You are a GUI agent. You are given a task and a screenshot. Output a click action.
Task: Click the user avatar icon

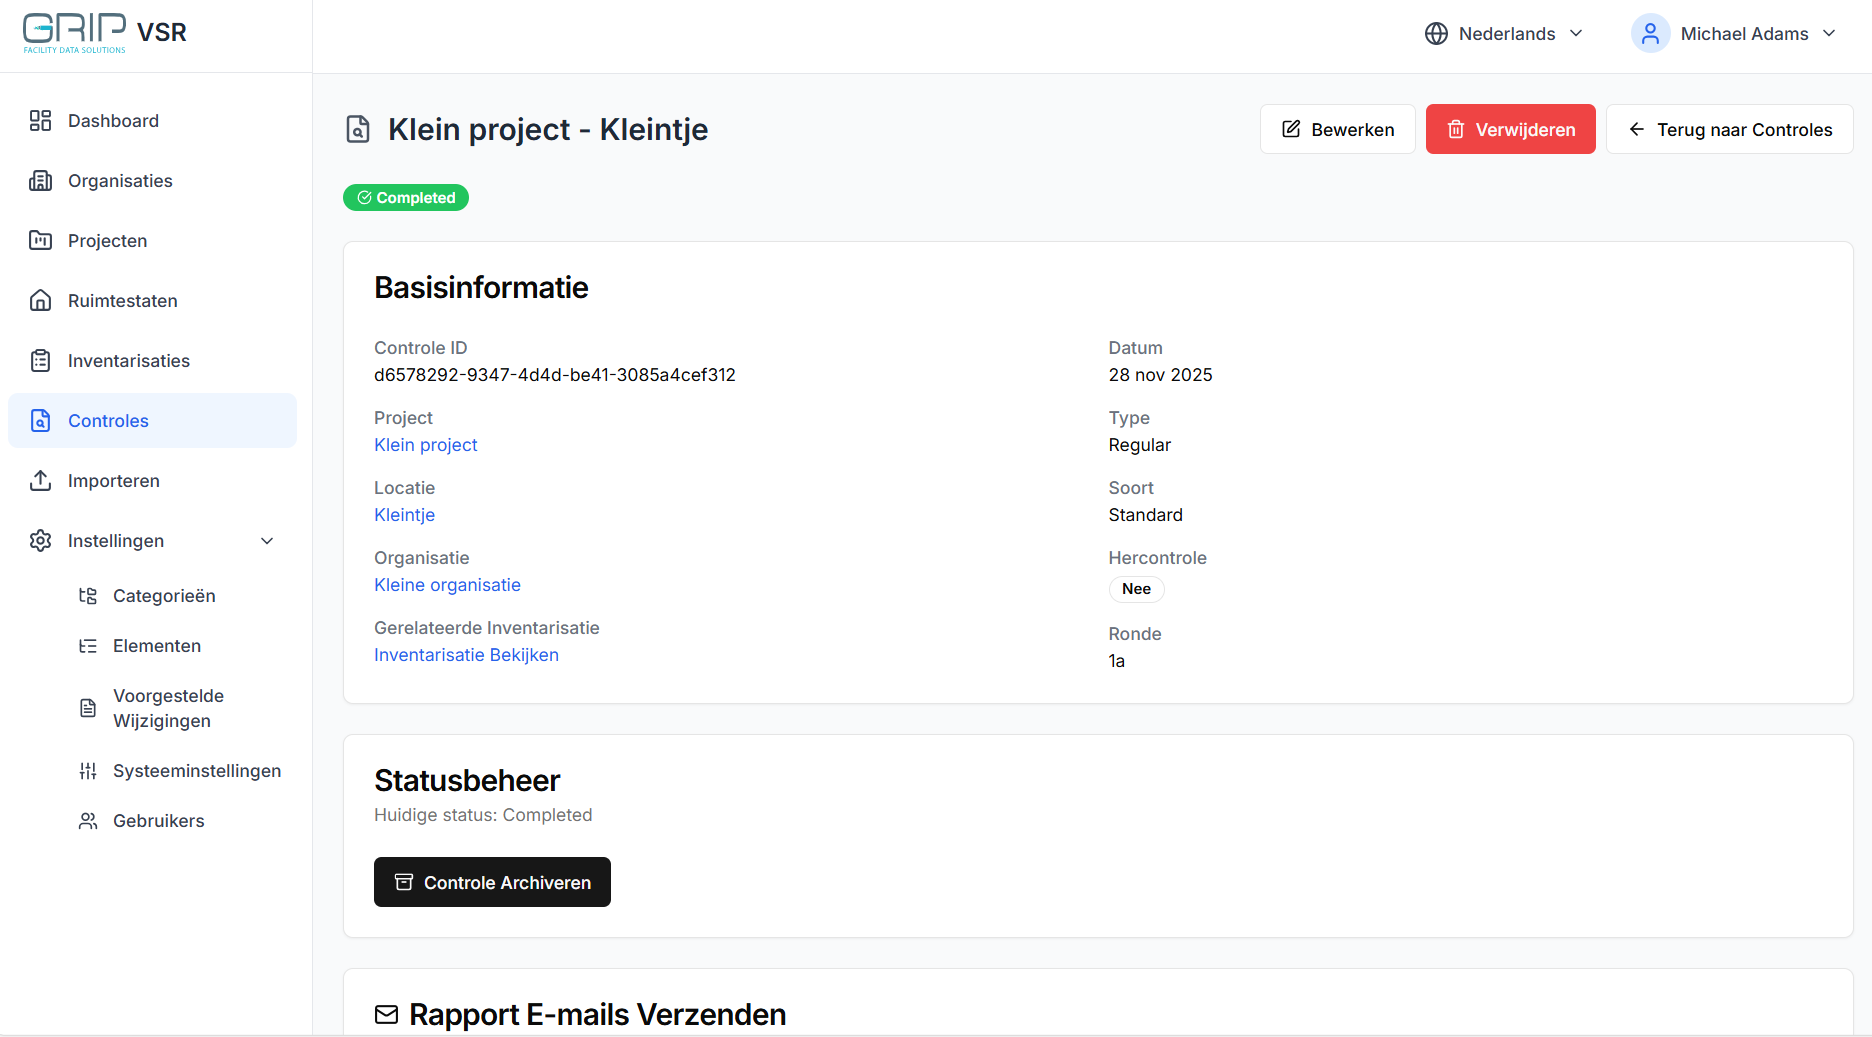[x=1650, y=34]
